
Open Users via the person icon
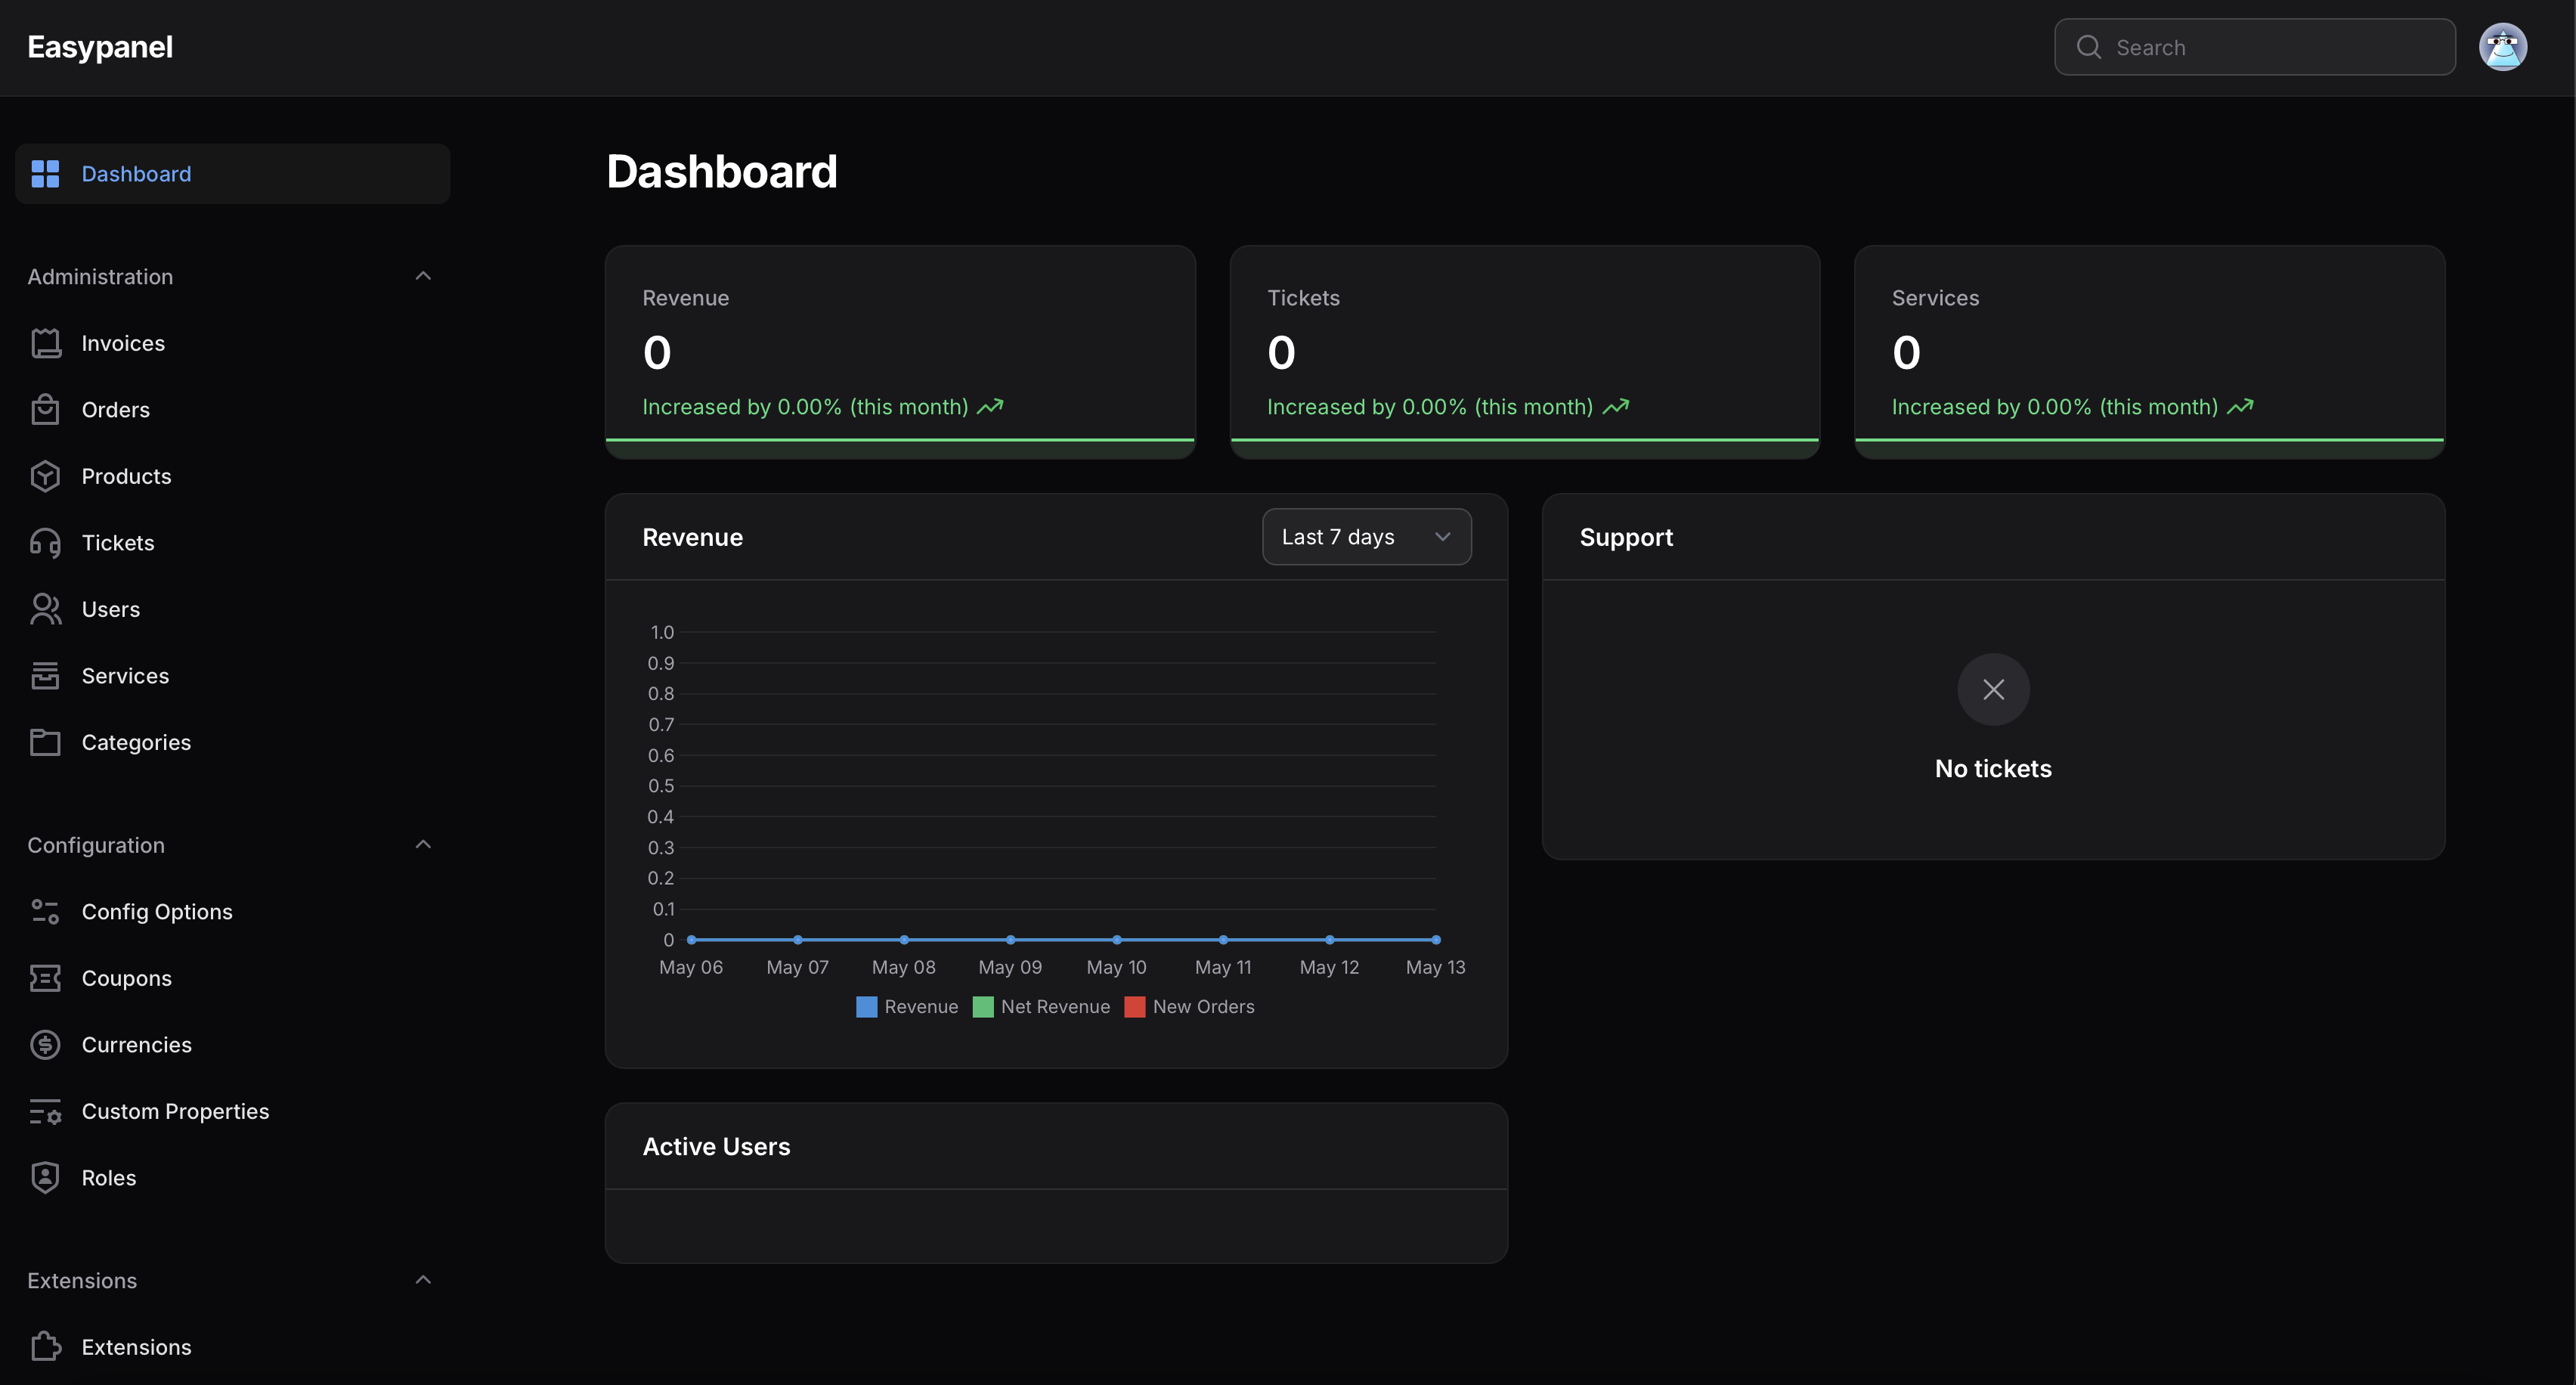point(46,609)
